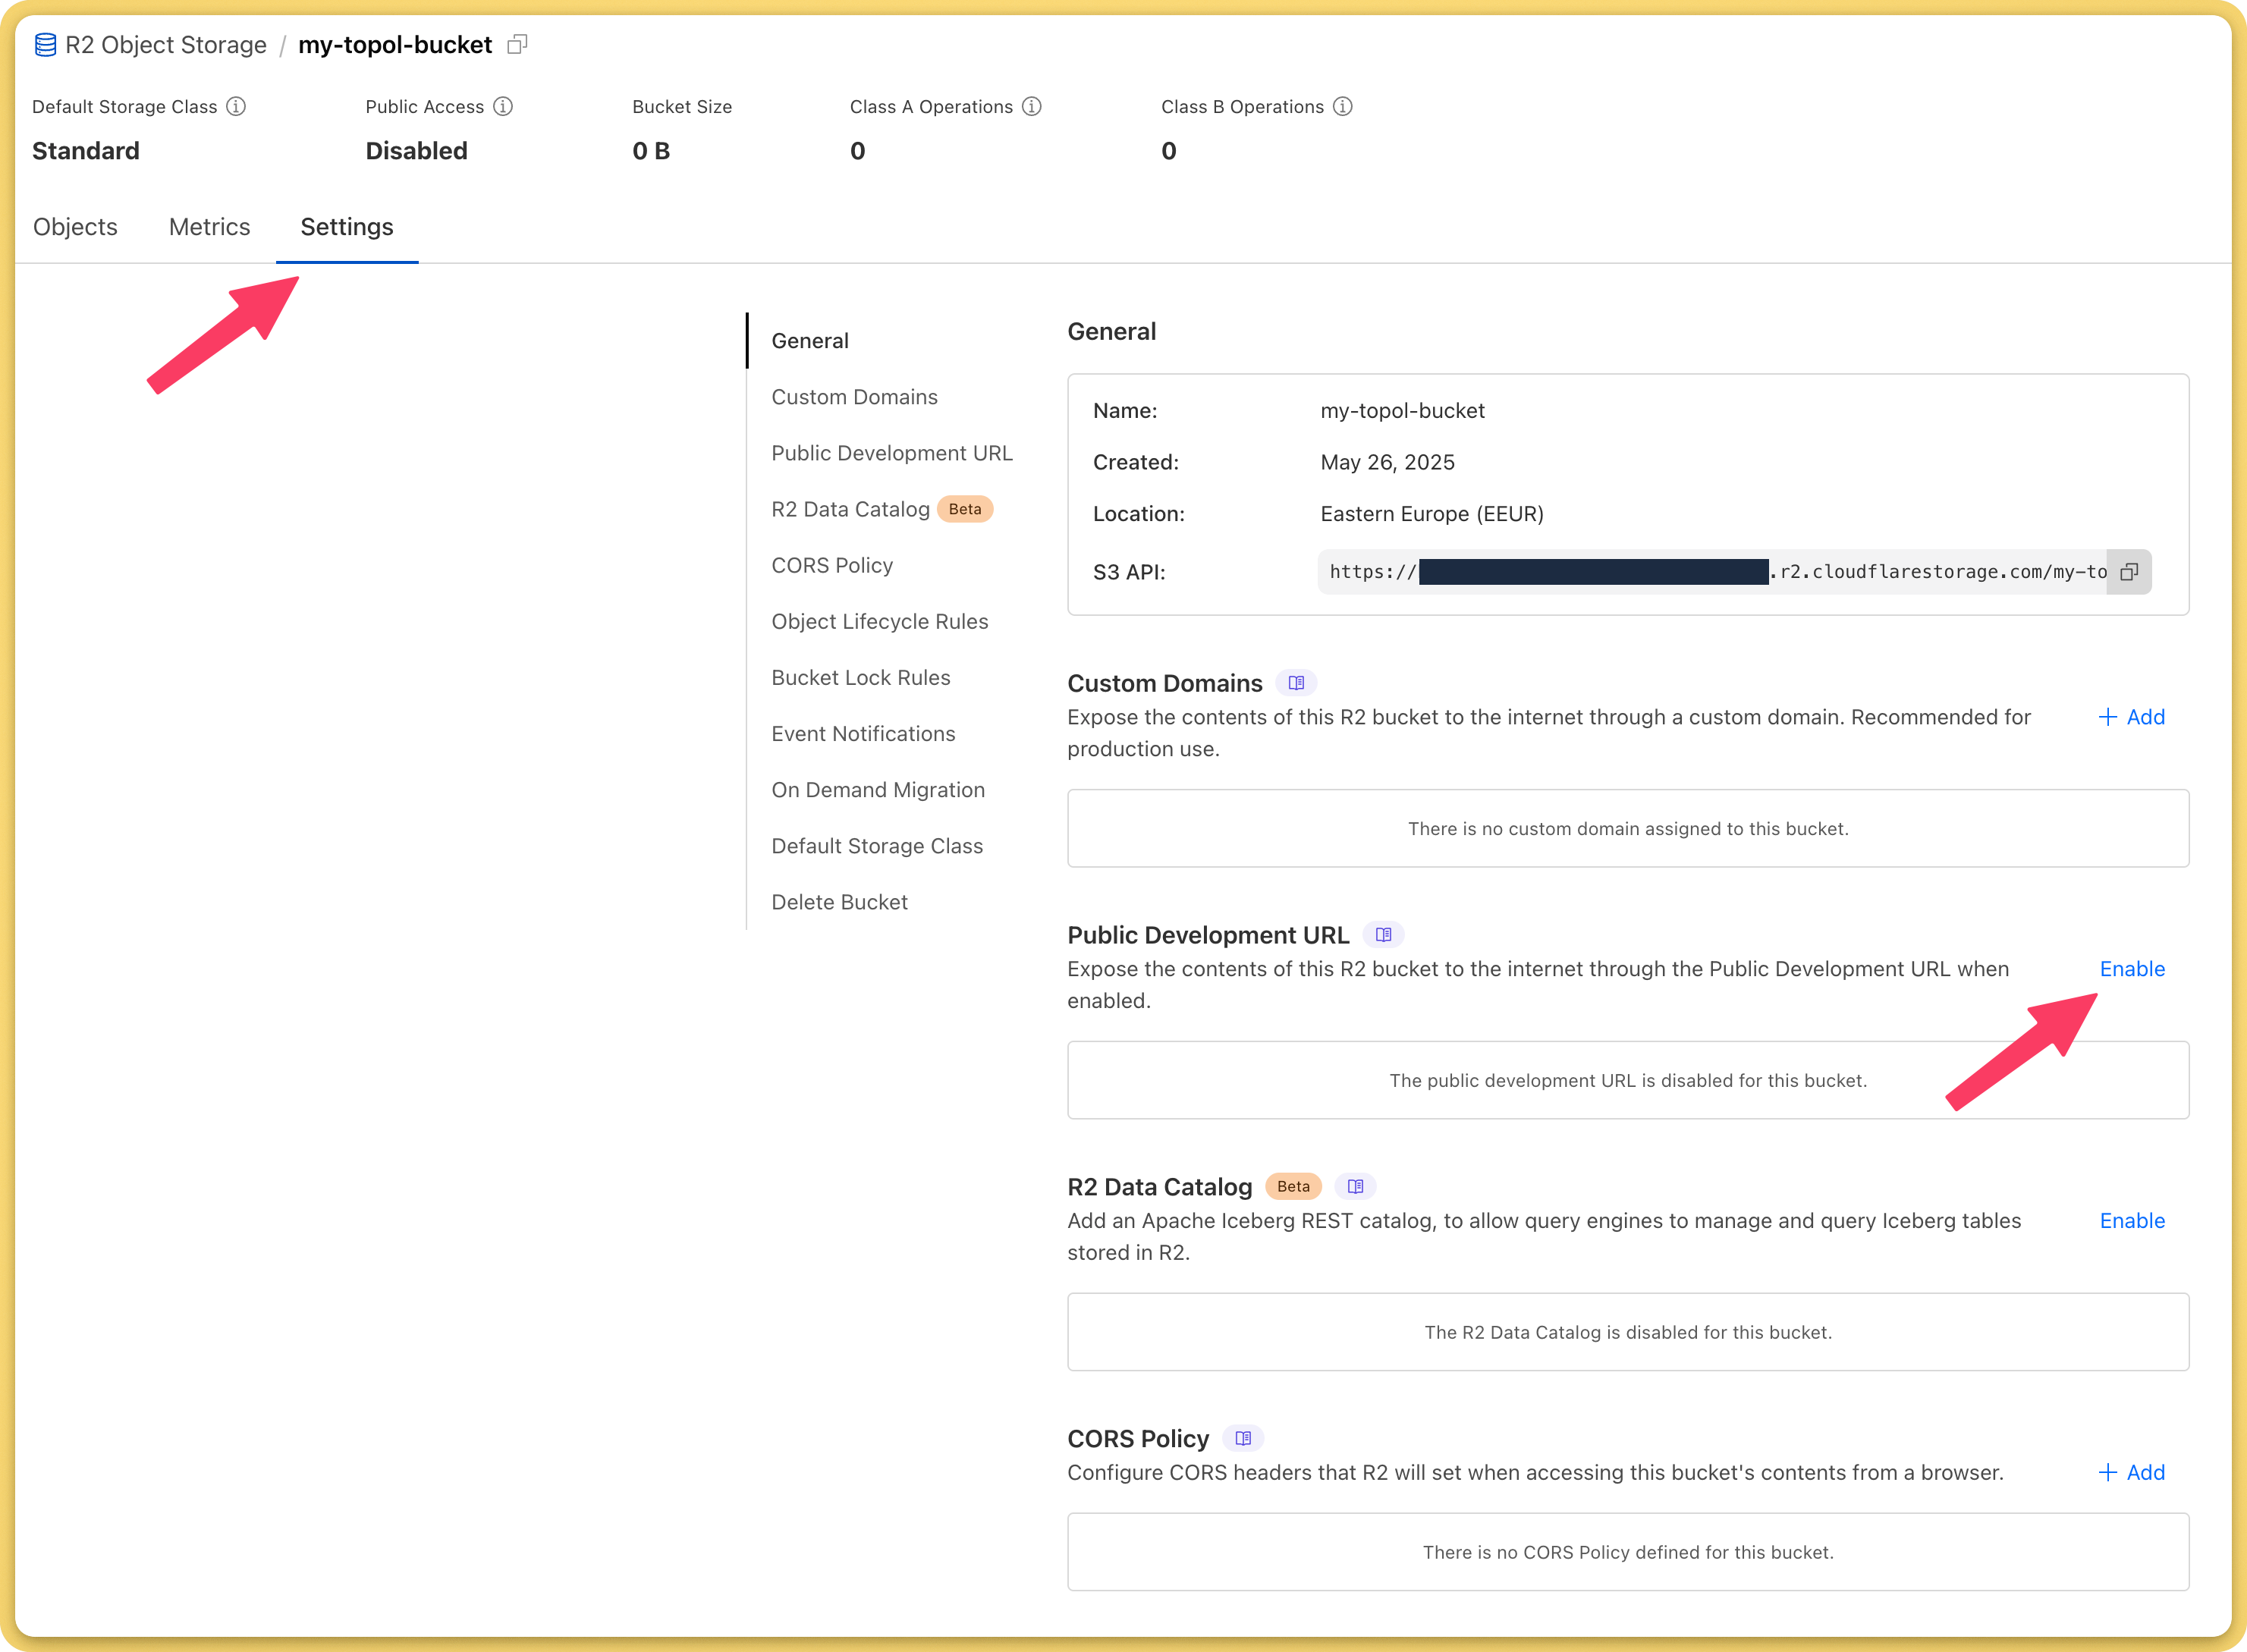Jump to Event Notifications in sidebar

tap(863, 734)
